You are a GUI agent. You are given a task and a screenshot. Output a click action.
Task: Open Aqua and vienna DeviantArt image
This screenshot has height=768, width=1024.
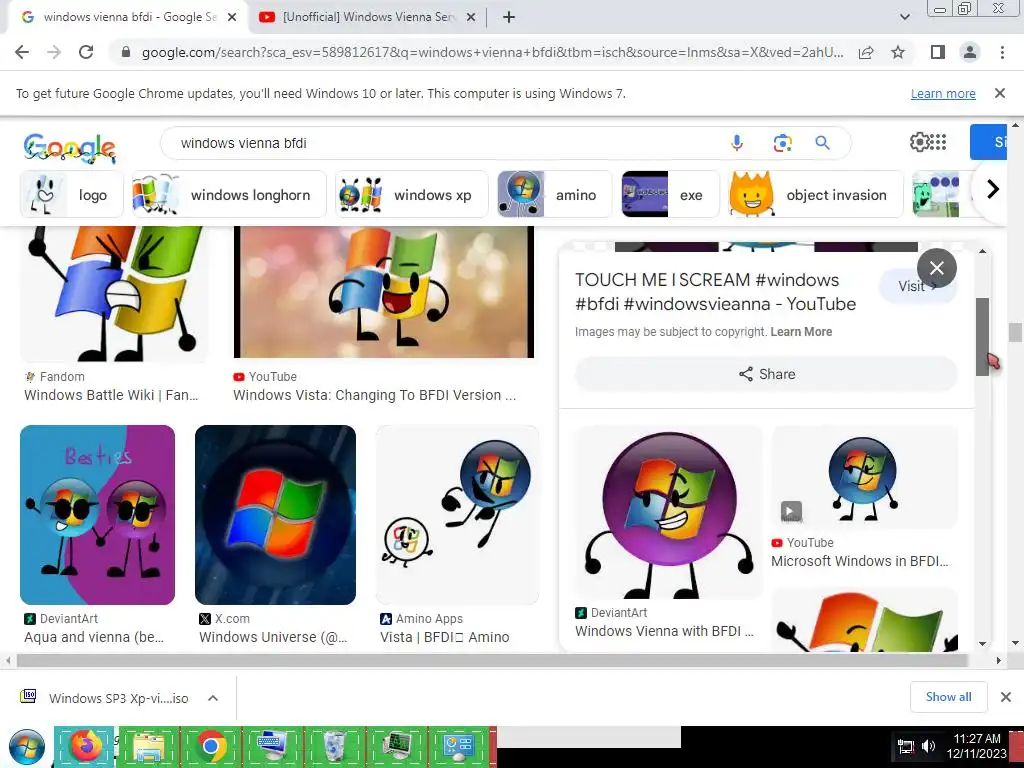97,515
